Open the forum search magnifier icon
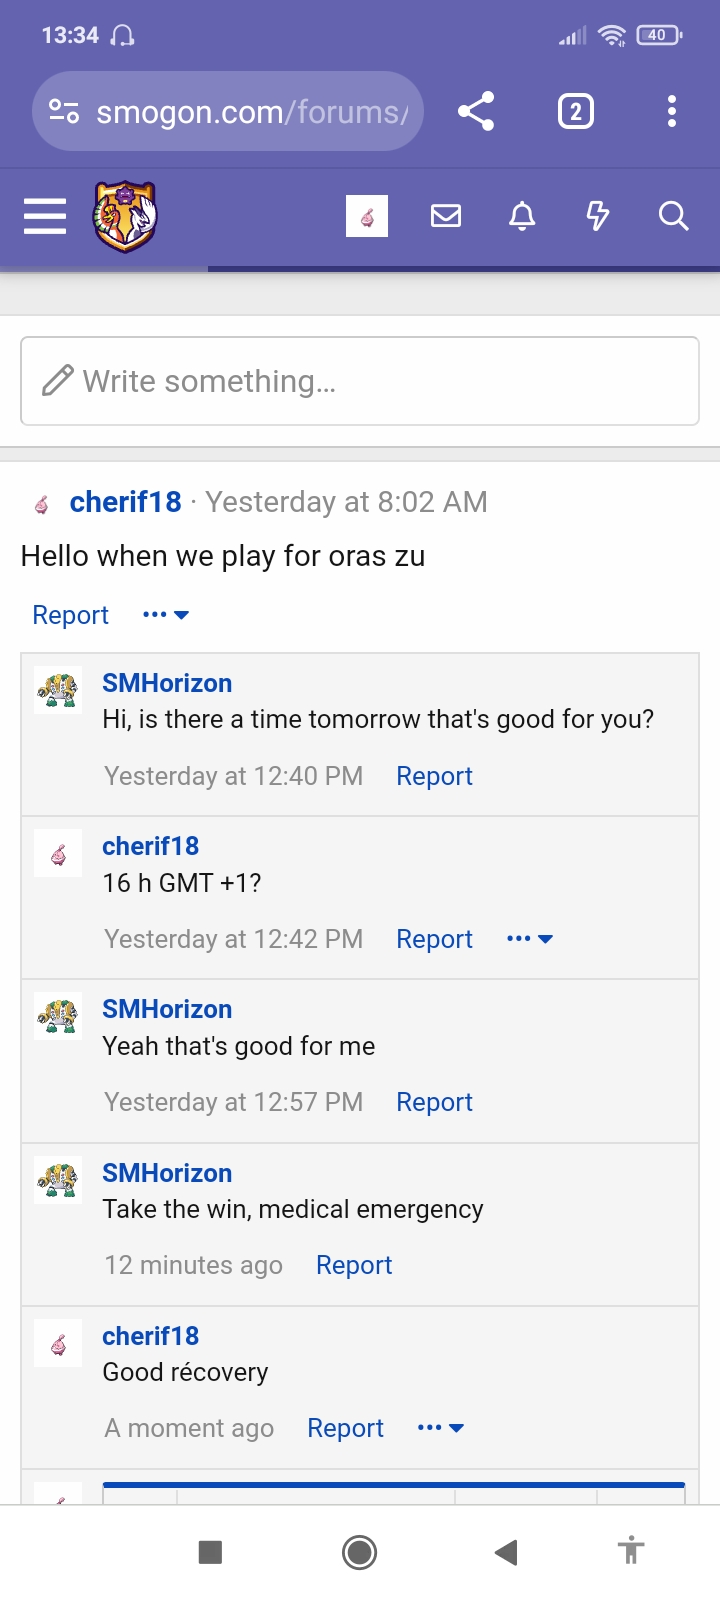The width and height of the screenshot is (720, 1600). [673, 216]
